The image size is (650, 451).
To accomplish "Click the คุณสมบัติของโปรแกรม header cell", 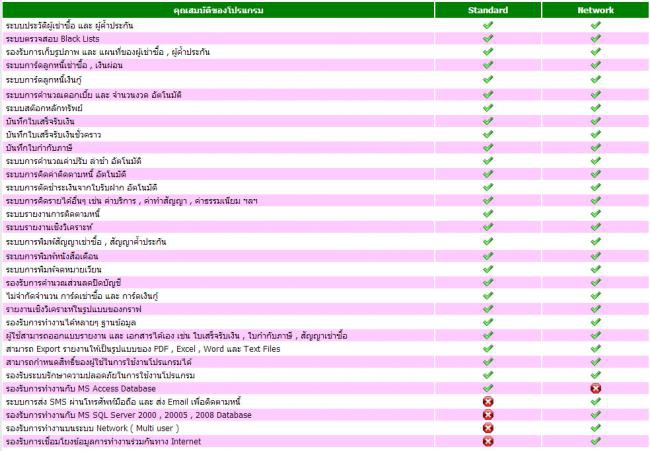I will point(218,10).
